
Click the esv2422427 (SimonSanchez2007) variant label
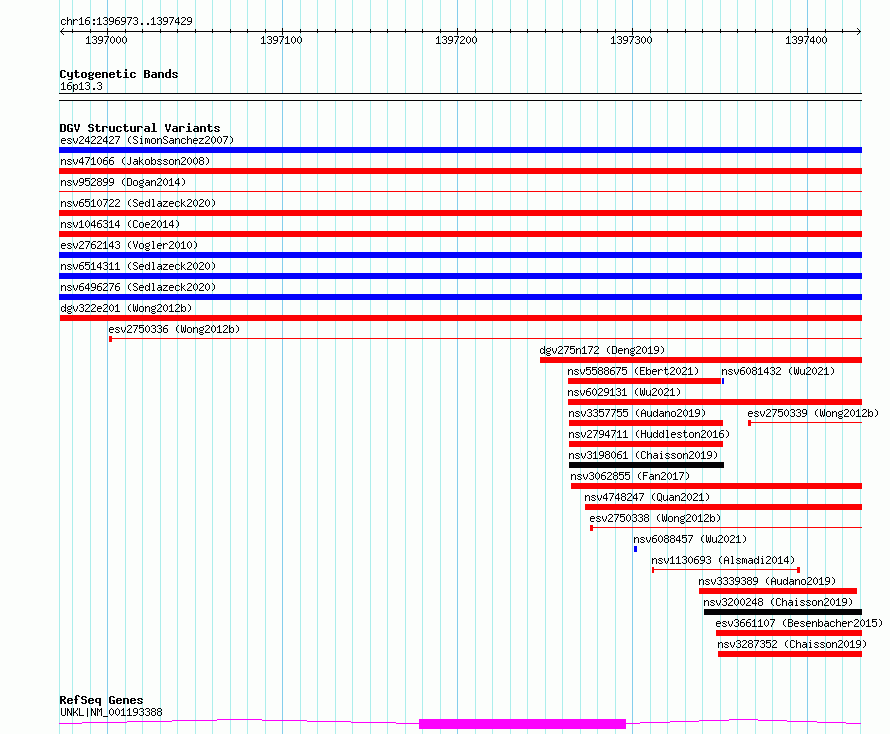tap(147, 140)
